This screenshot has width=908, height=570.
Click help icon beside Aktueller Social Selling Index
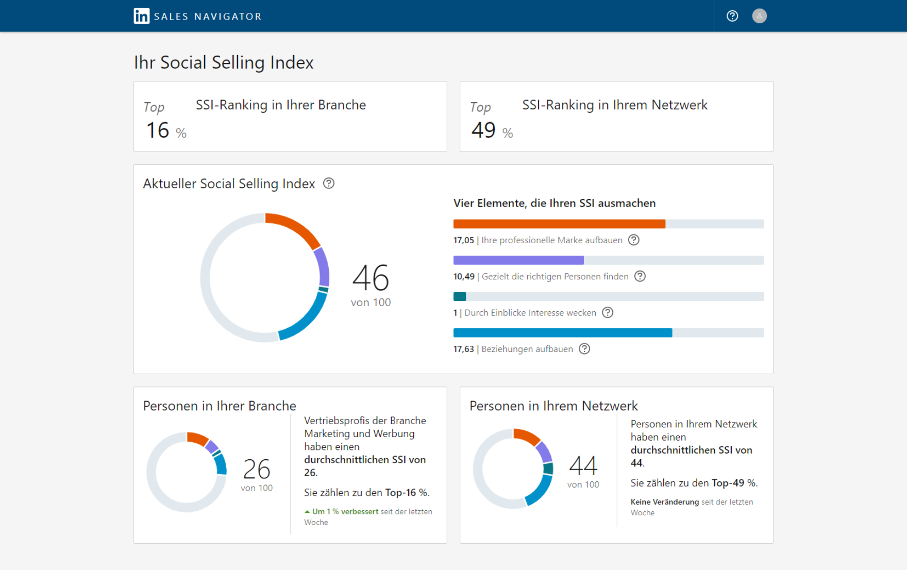coord(329,184)
